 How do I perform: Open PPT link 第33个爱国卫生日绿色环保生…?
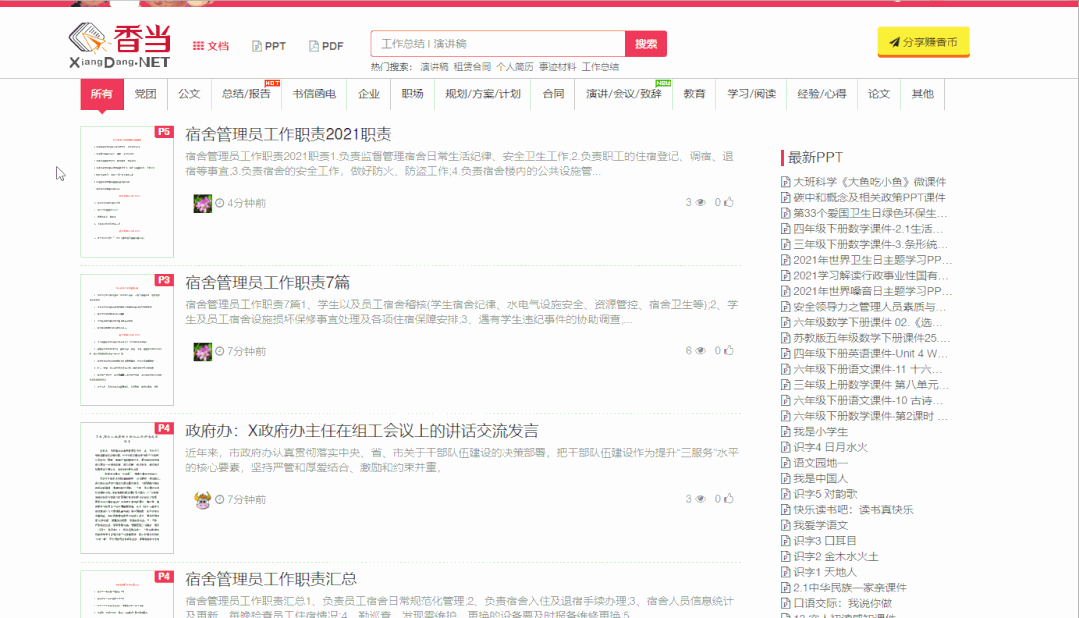pyautogui.click(x=870, y=213)
